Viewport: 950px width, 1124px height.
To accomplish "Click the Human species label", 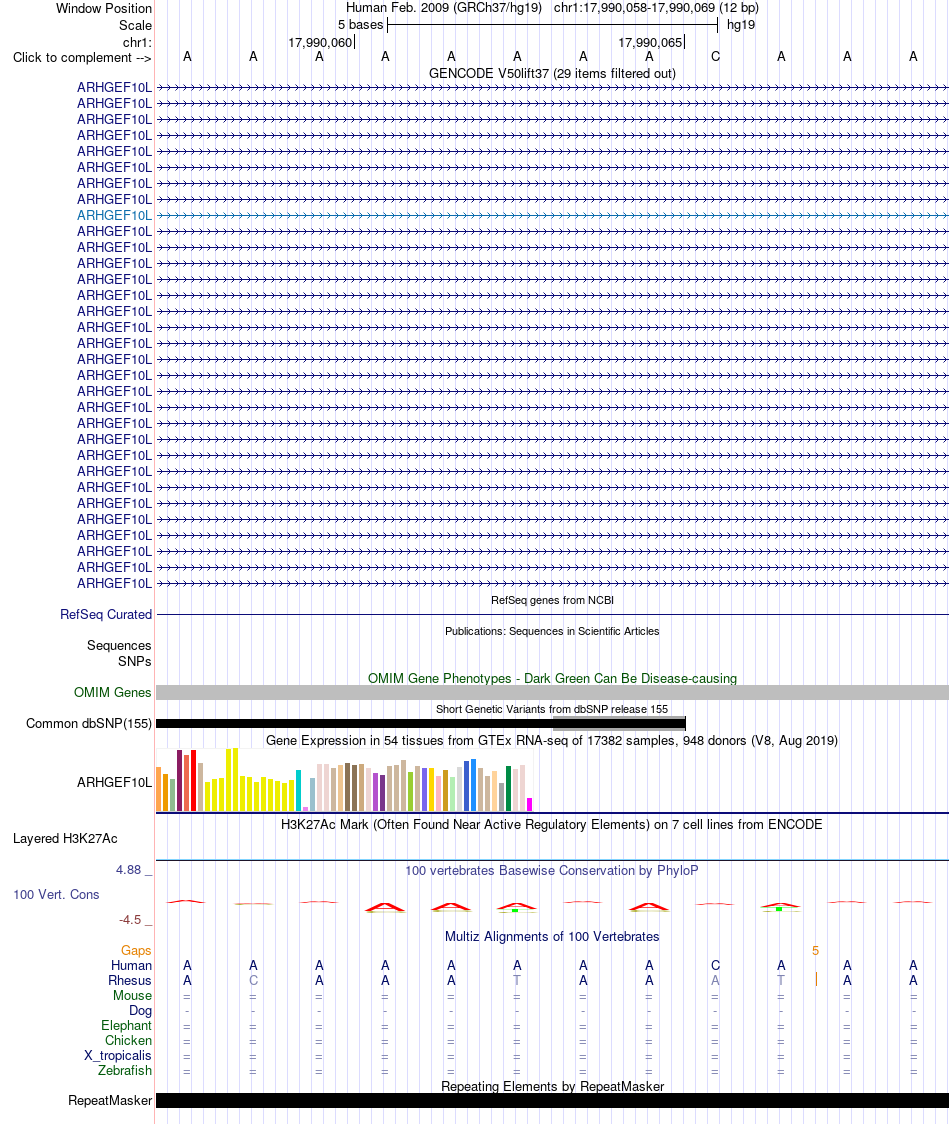I will coord(131,966).
